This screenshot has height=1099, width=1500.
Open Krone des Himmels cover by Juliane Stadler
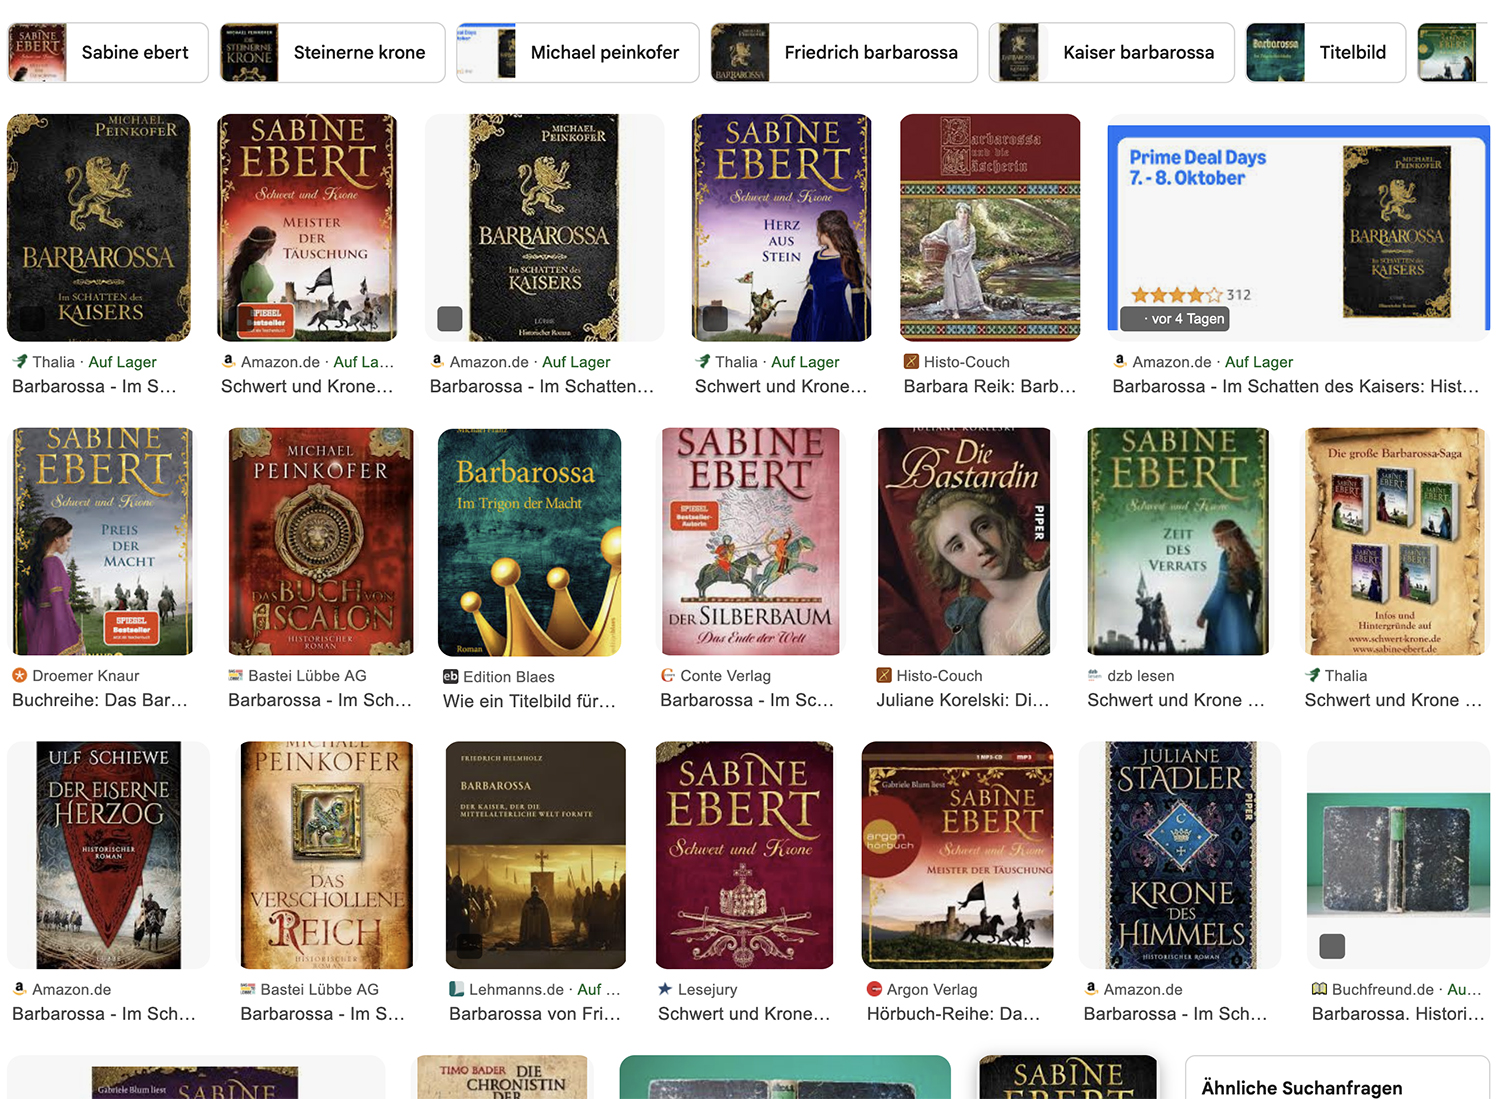[x=1181, y=855]
